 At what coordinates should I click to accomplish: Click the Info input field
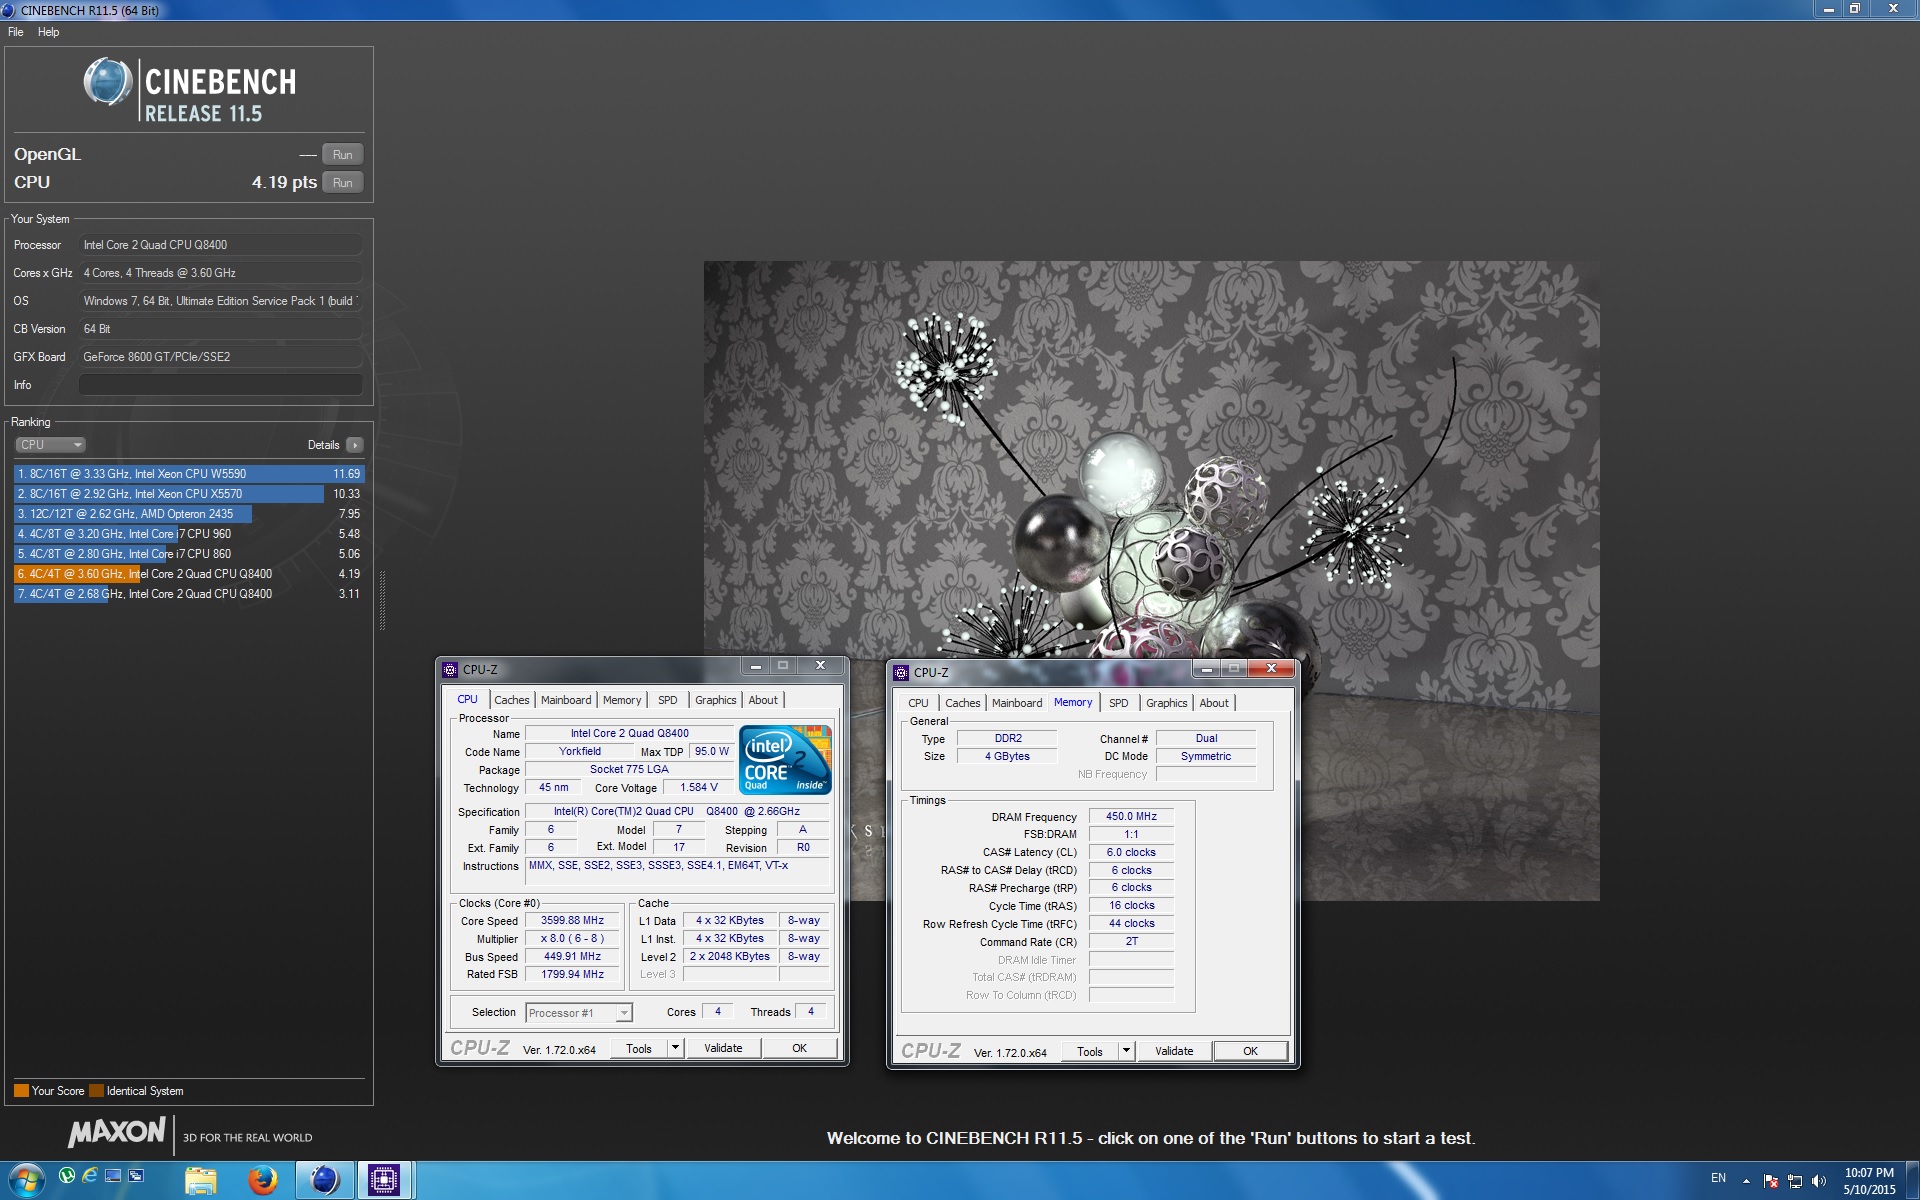[x=220, y=385]
